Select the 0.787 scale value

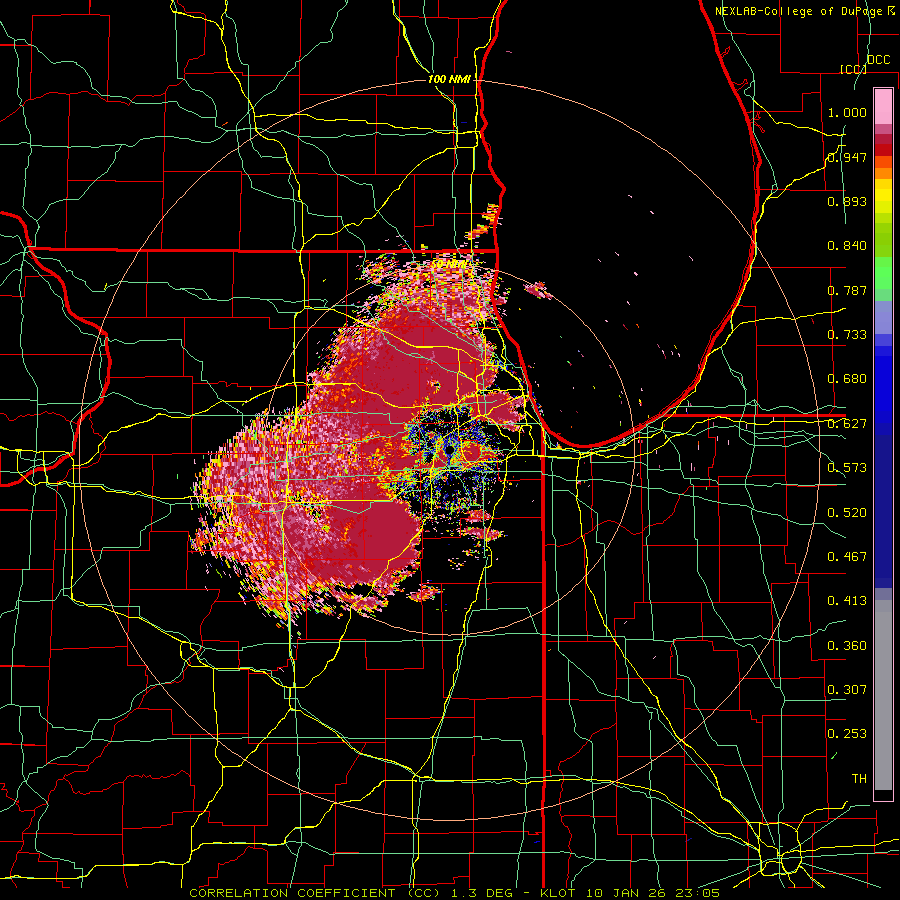point(847,290)
